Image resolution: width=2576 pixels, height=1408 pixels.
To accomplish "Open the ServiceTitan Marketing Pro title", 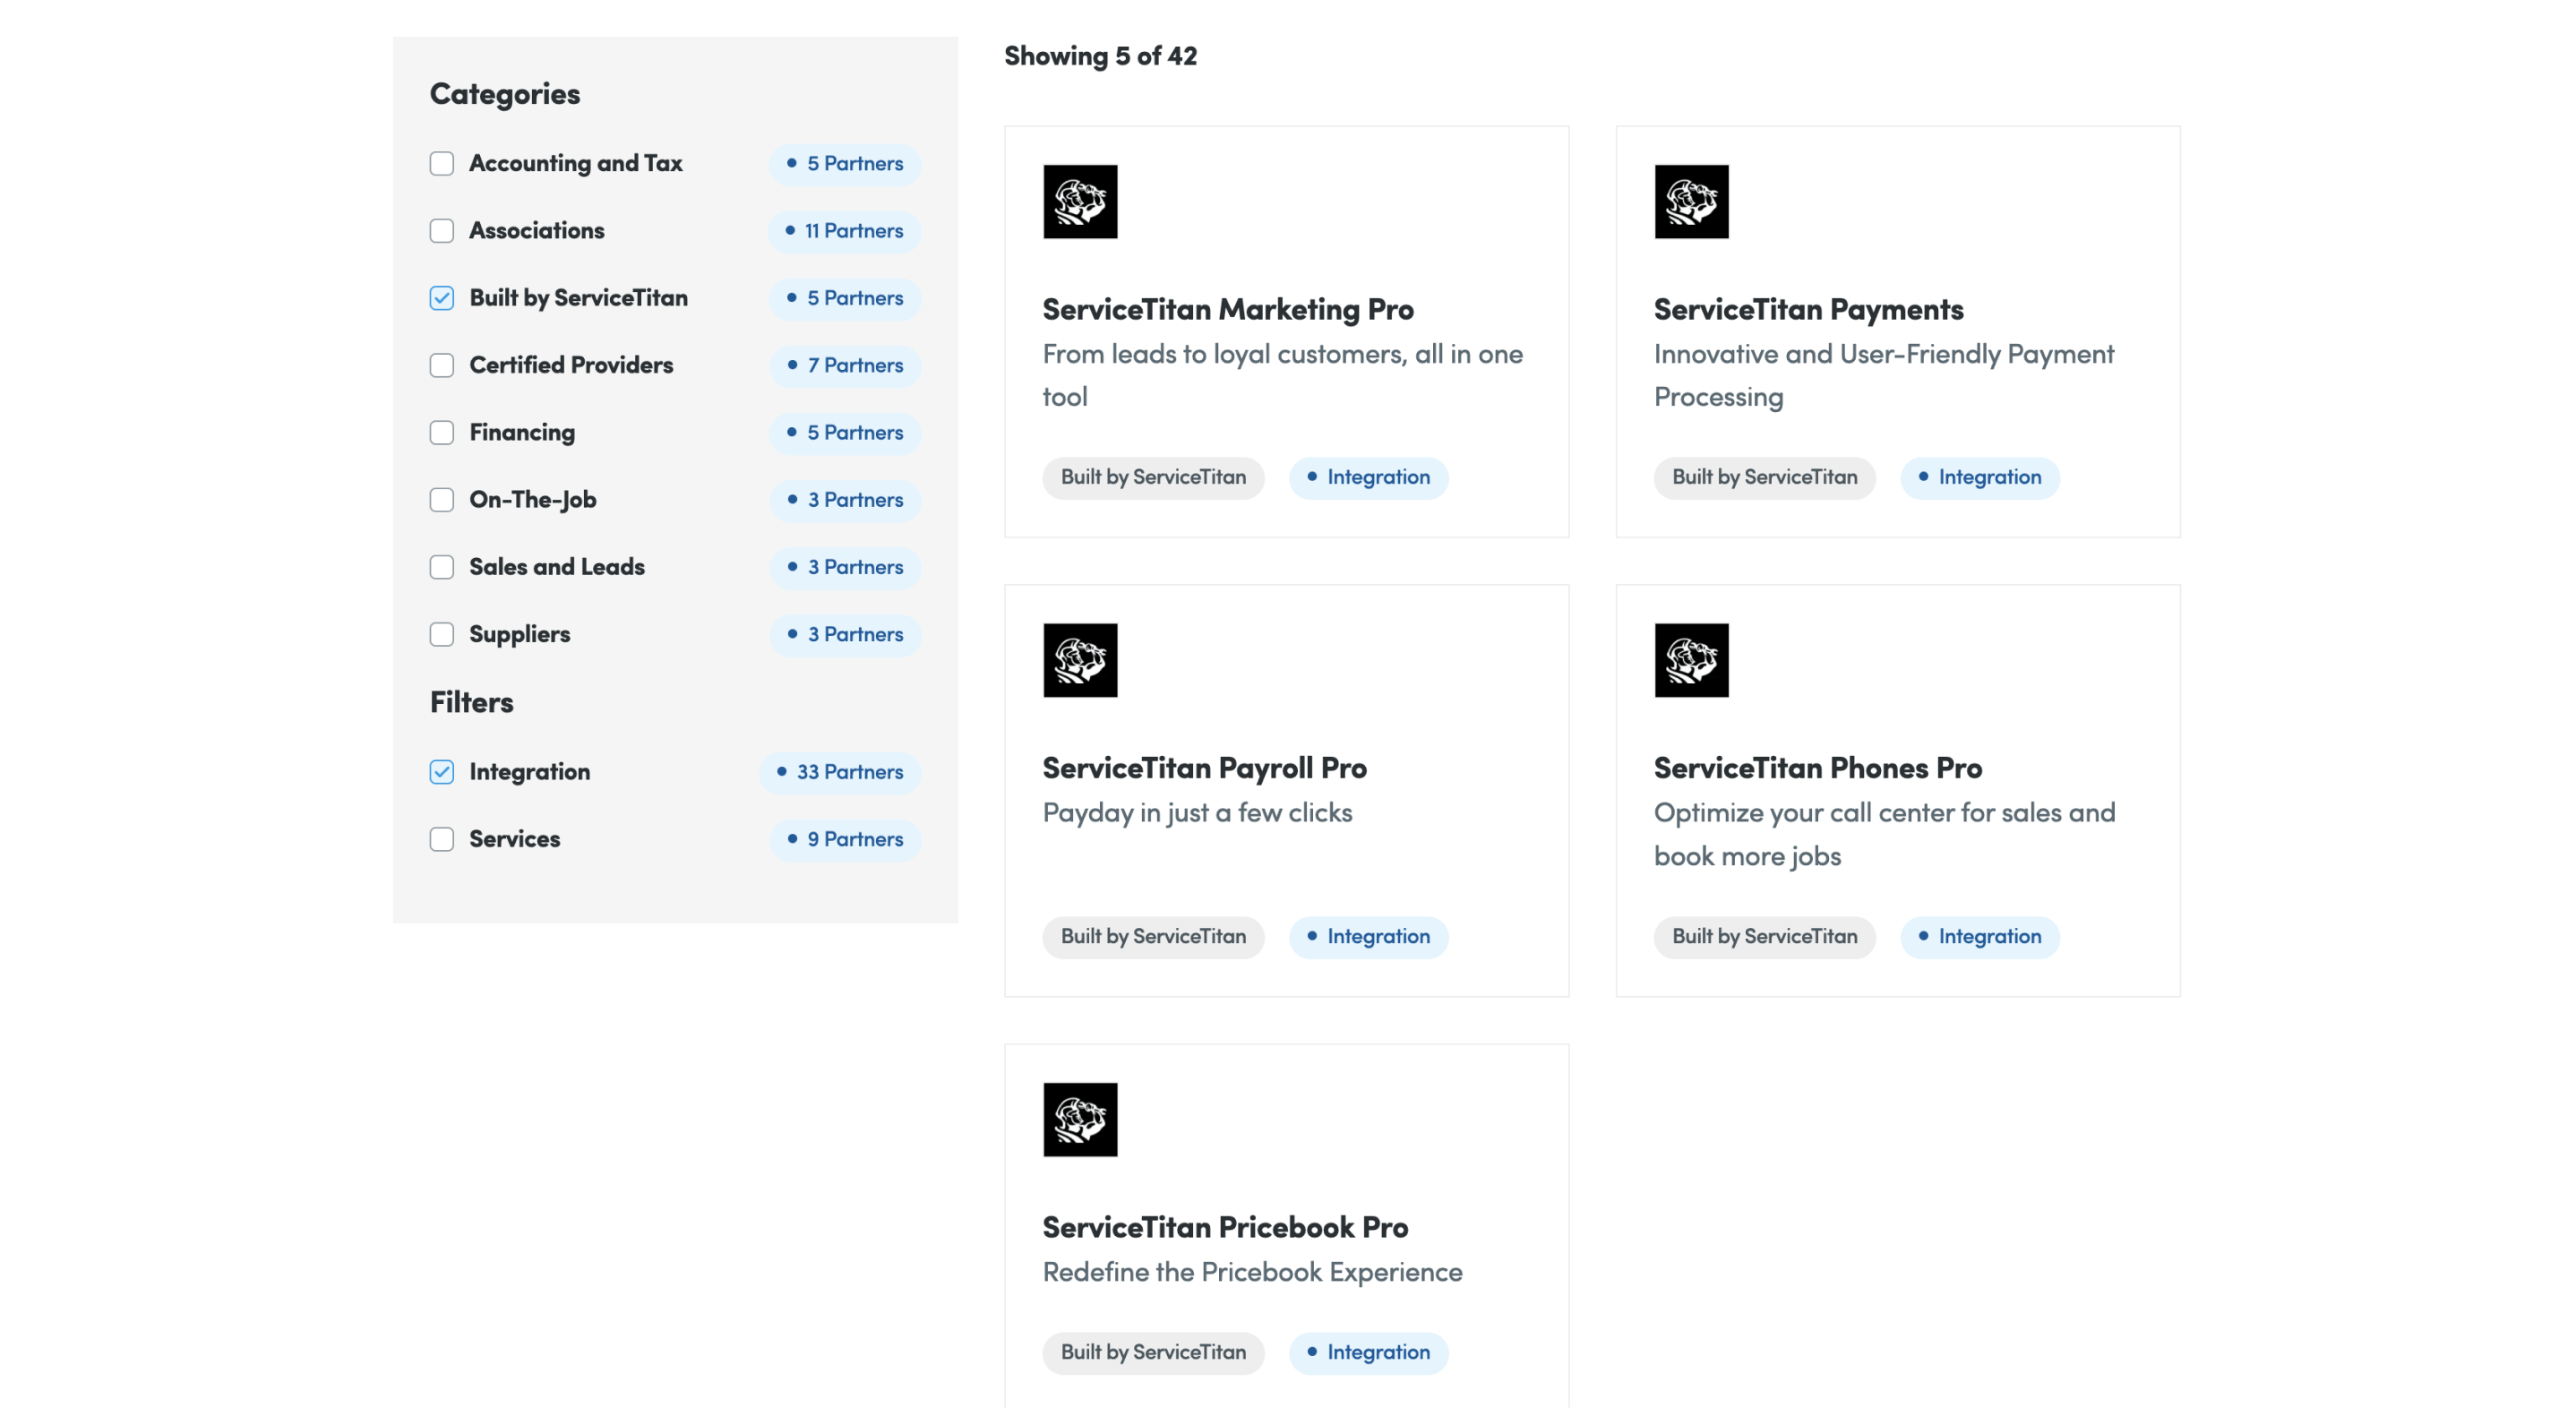I will (x=1228, y=309).
